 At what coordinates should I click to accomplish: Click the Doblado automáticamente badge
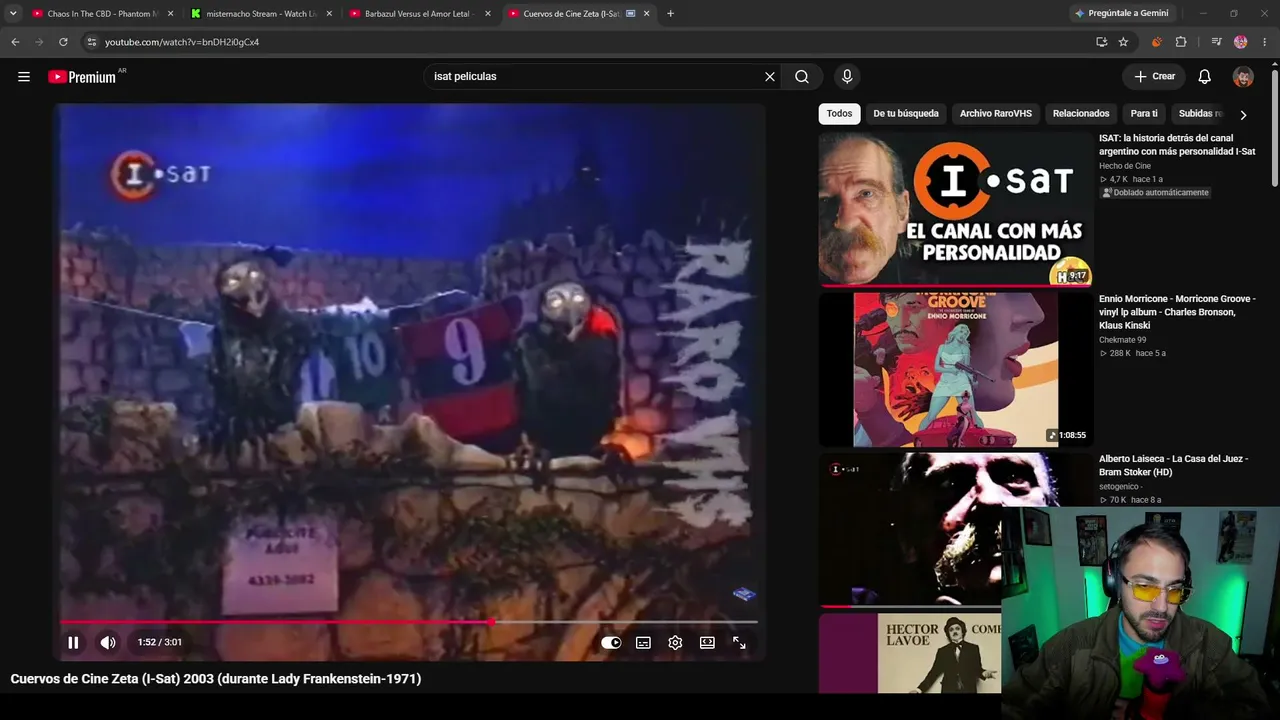[1155, 193]
